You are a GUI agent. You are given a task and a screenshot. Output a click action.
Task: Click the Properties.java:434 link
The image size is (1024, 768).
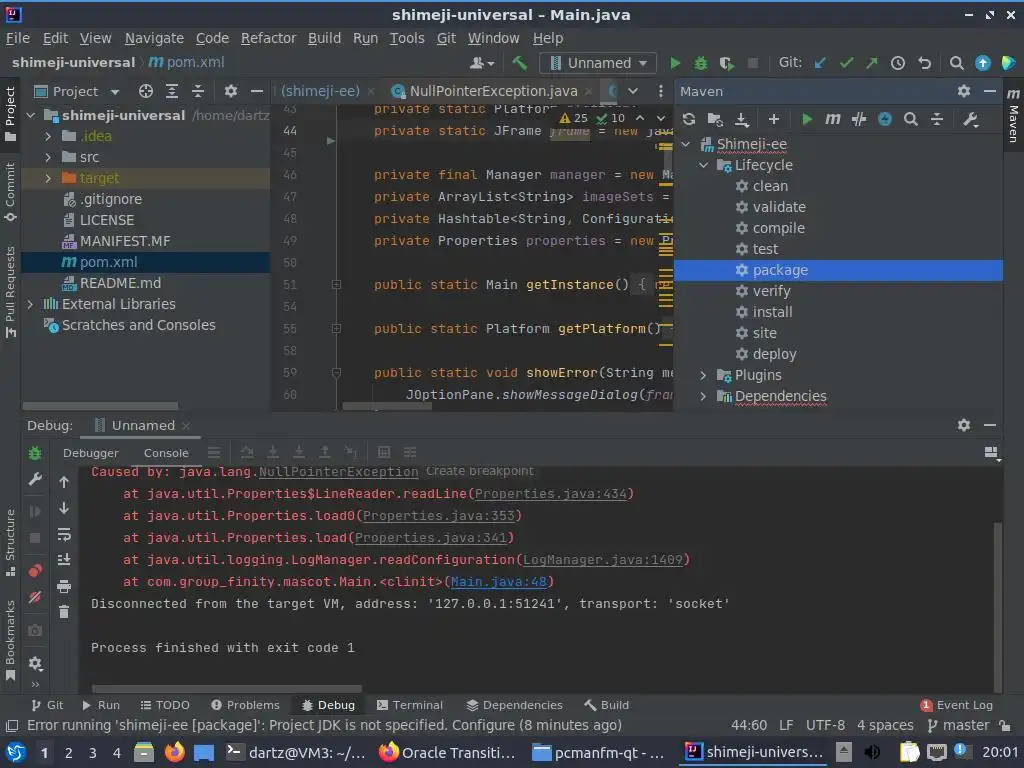pos(551,494)
